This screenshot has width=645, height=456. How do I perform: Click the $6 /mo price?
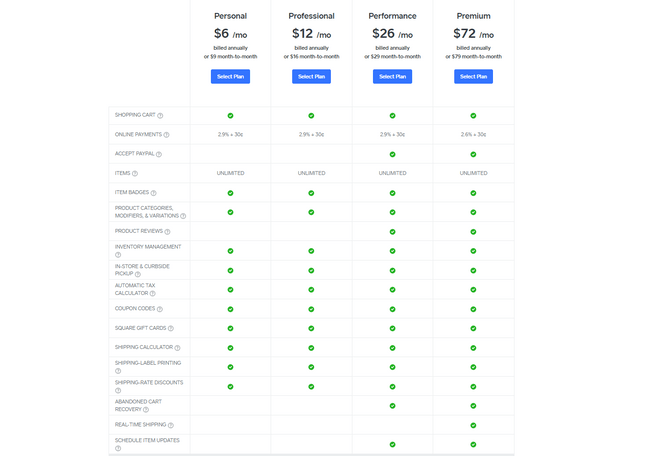(230, 33)
